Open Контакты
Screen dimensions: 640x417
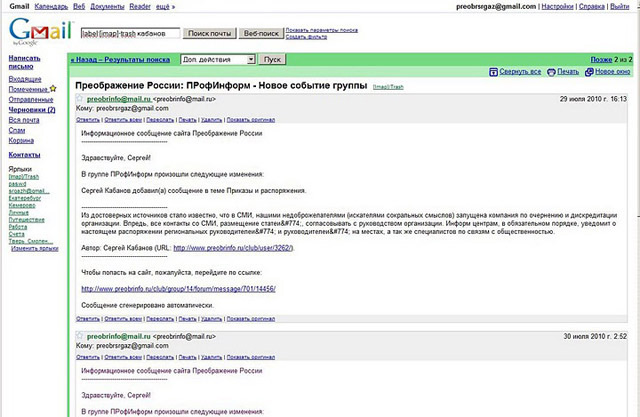pyautogui.click(x=24, y=155)
